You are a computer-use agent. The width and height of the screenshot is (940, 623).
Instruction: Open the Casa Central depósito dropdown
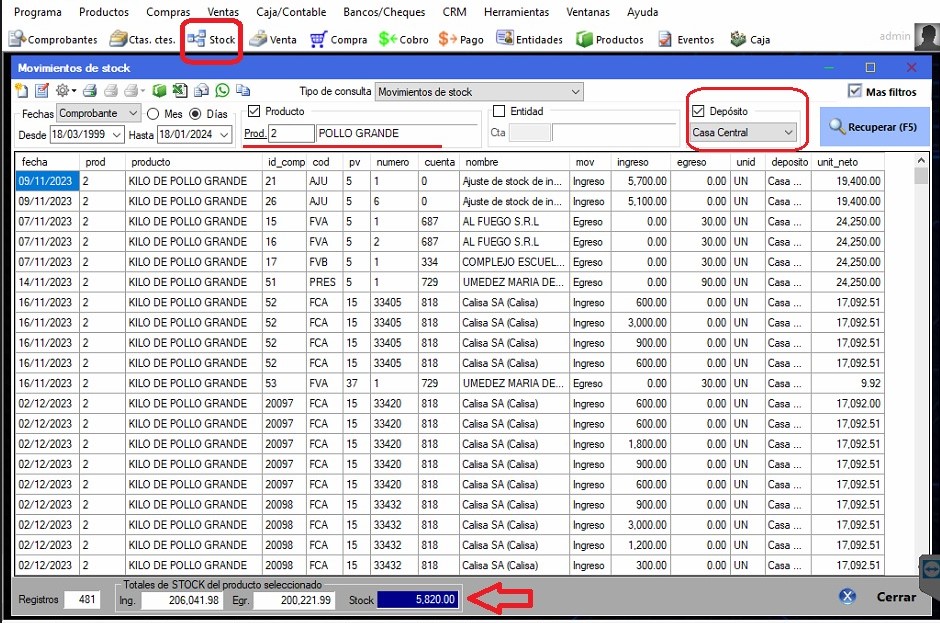743,132
